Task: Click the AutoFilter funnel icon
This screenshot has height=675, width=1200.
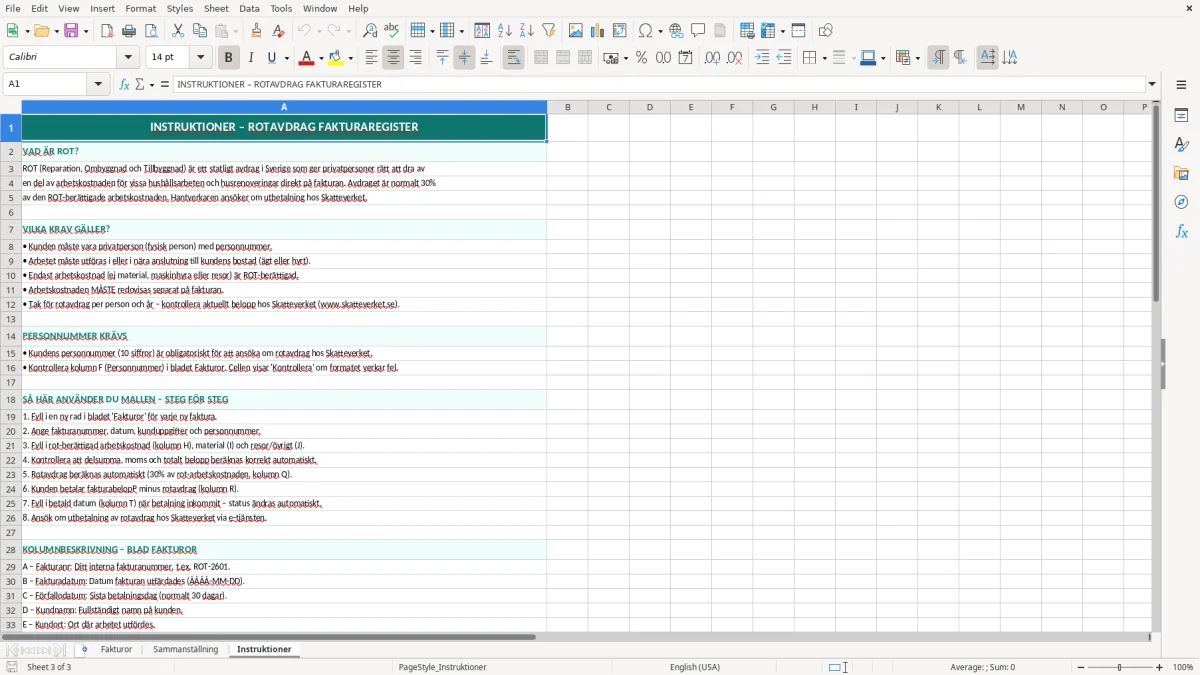Action: (549, 31)
